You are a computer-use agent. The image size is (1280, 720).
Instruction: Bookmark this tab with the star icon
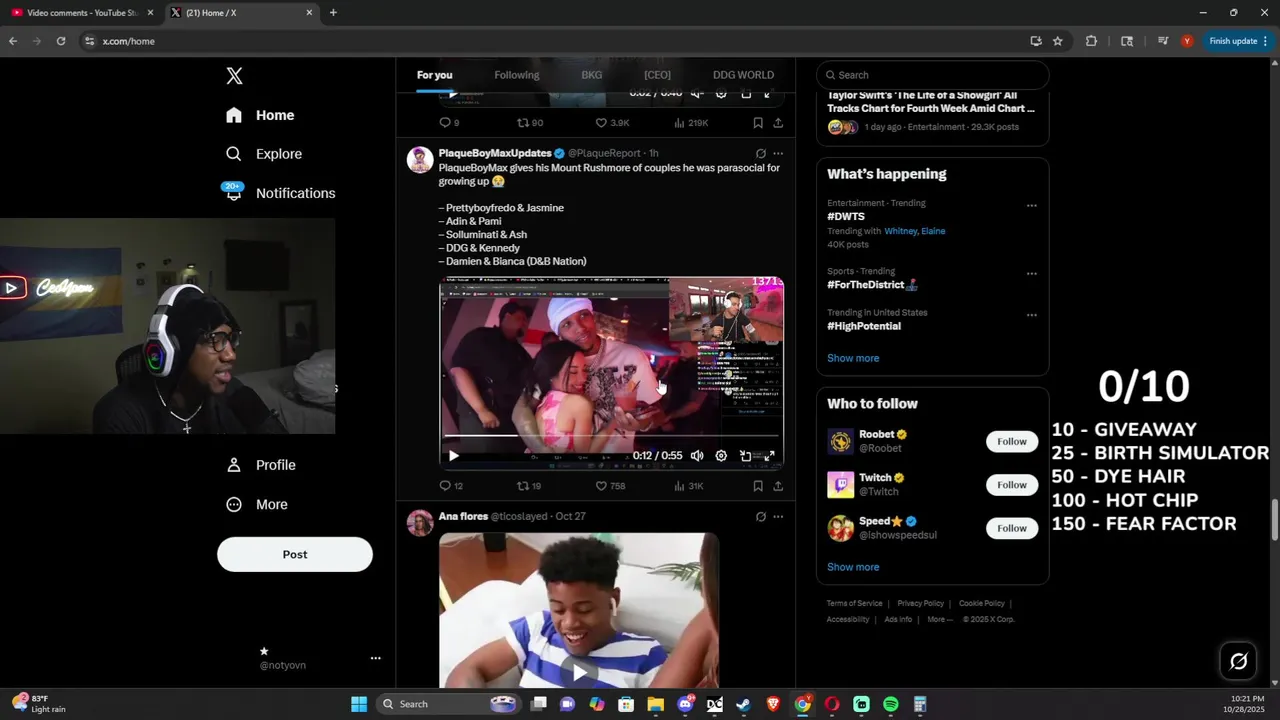pyautogui.click(x=1057, y=41)
